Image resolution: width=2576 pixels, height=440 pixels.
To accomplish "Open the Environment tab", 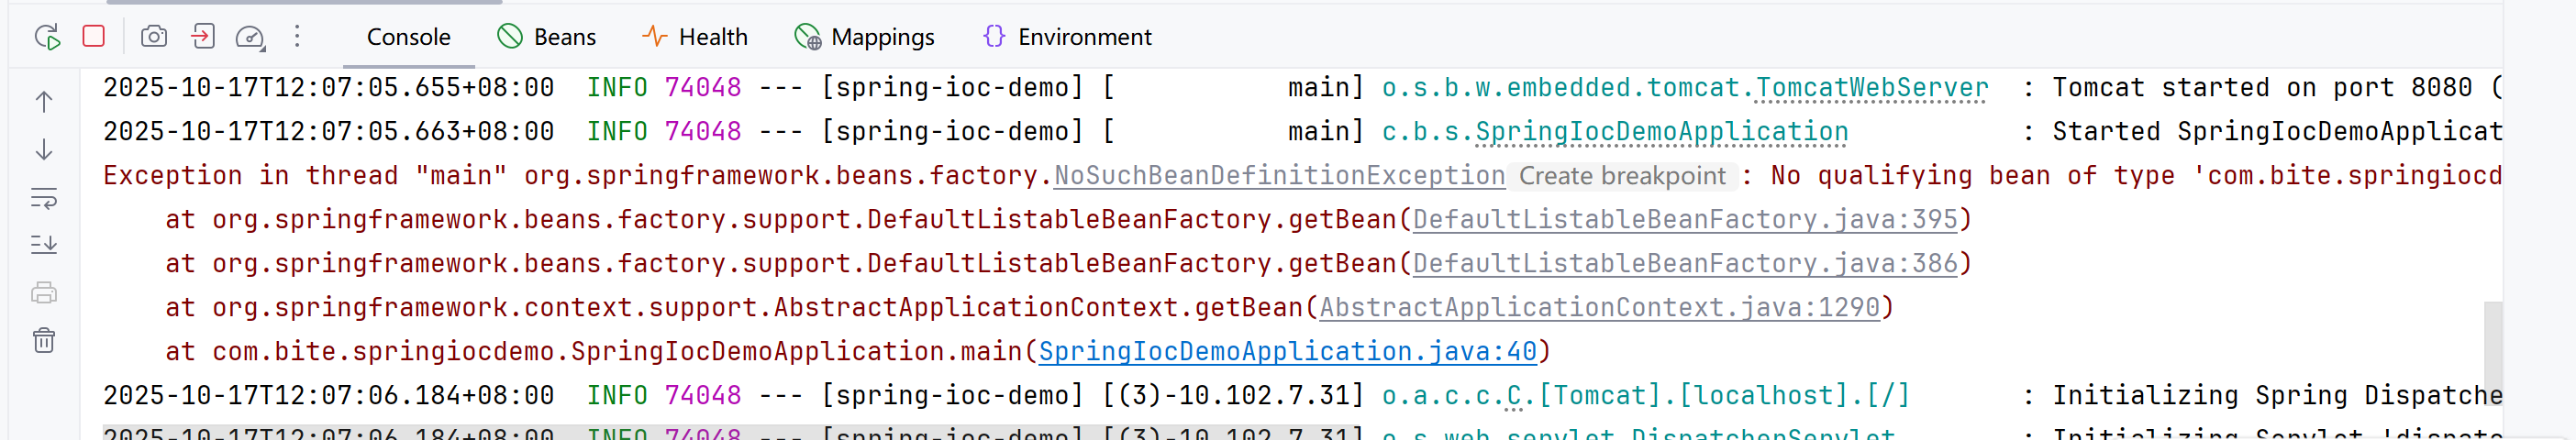I will [x=1067, y=37].
